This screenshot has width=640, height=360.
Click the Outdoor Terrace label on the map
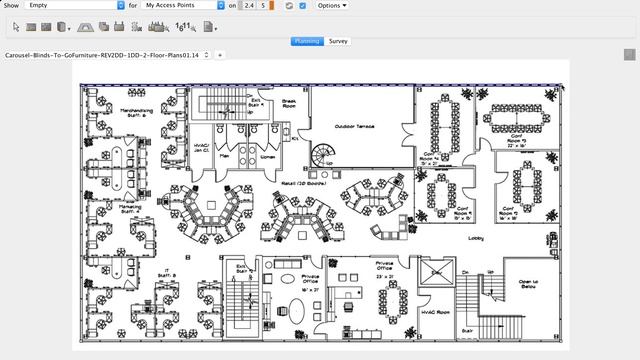point(354,127)
